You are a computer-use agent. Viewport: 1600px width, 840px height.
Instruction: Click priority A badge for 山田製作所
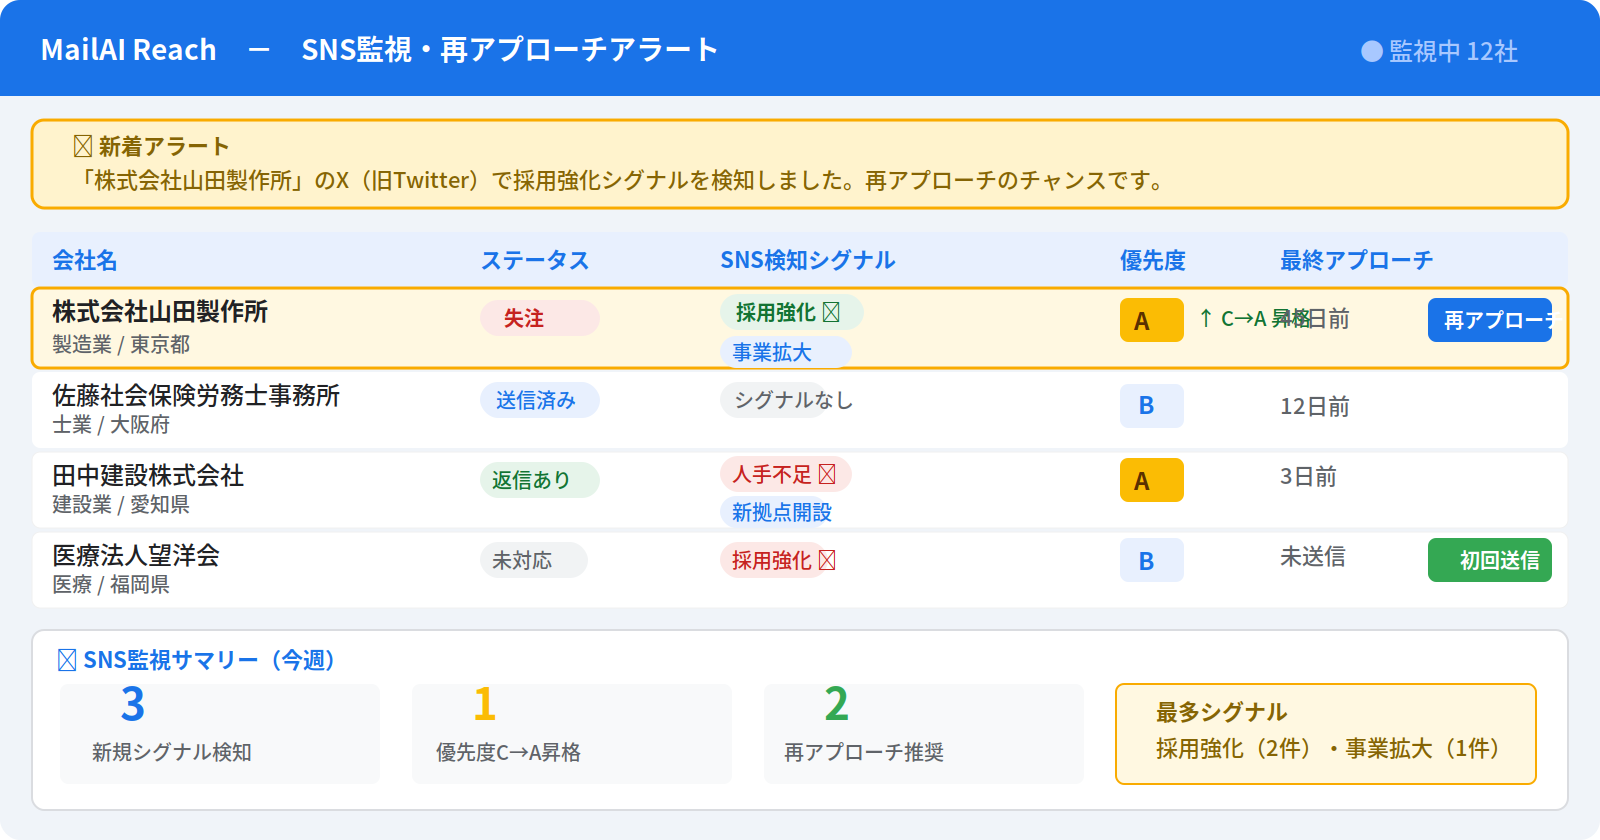[1152, 320]
